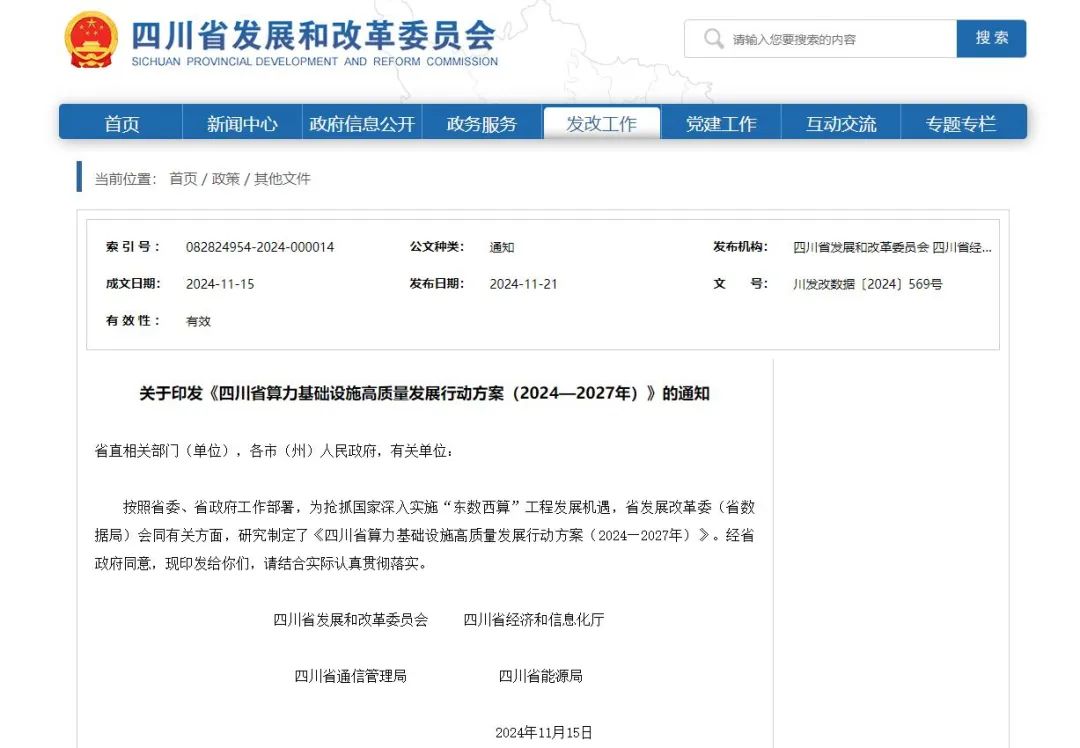The width and height of the screenshot is (1080, 748).
Task: Click signature 四川省能源局
Action: coord(541,676)
